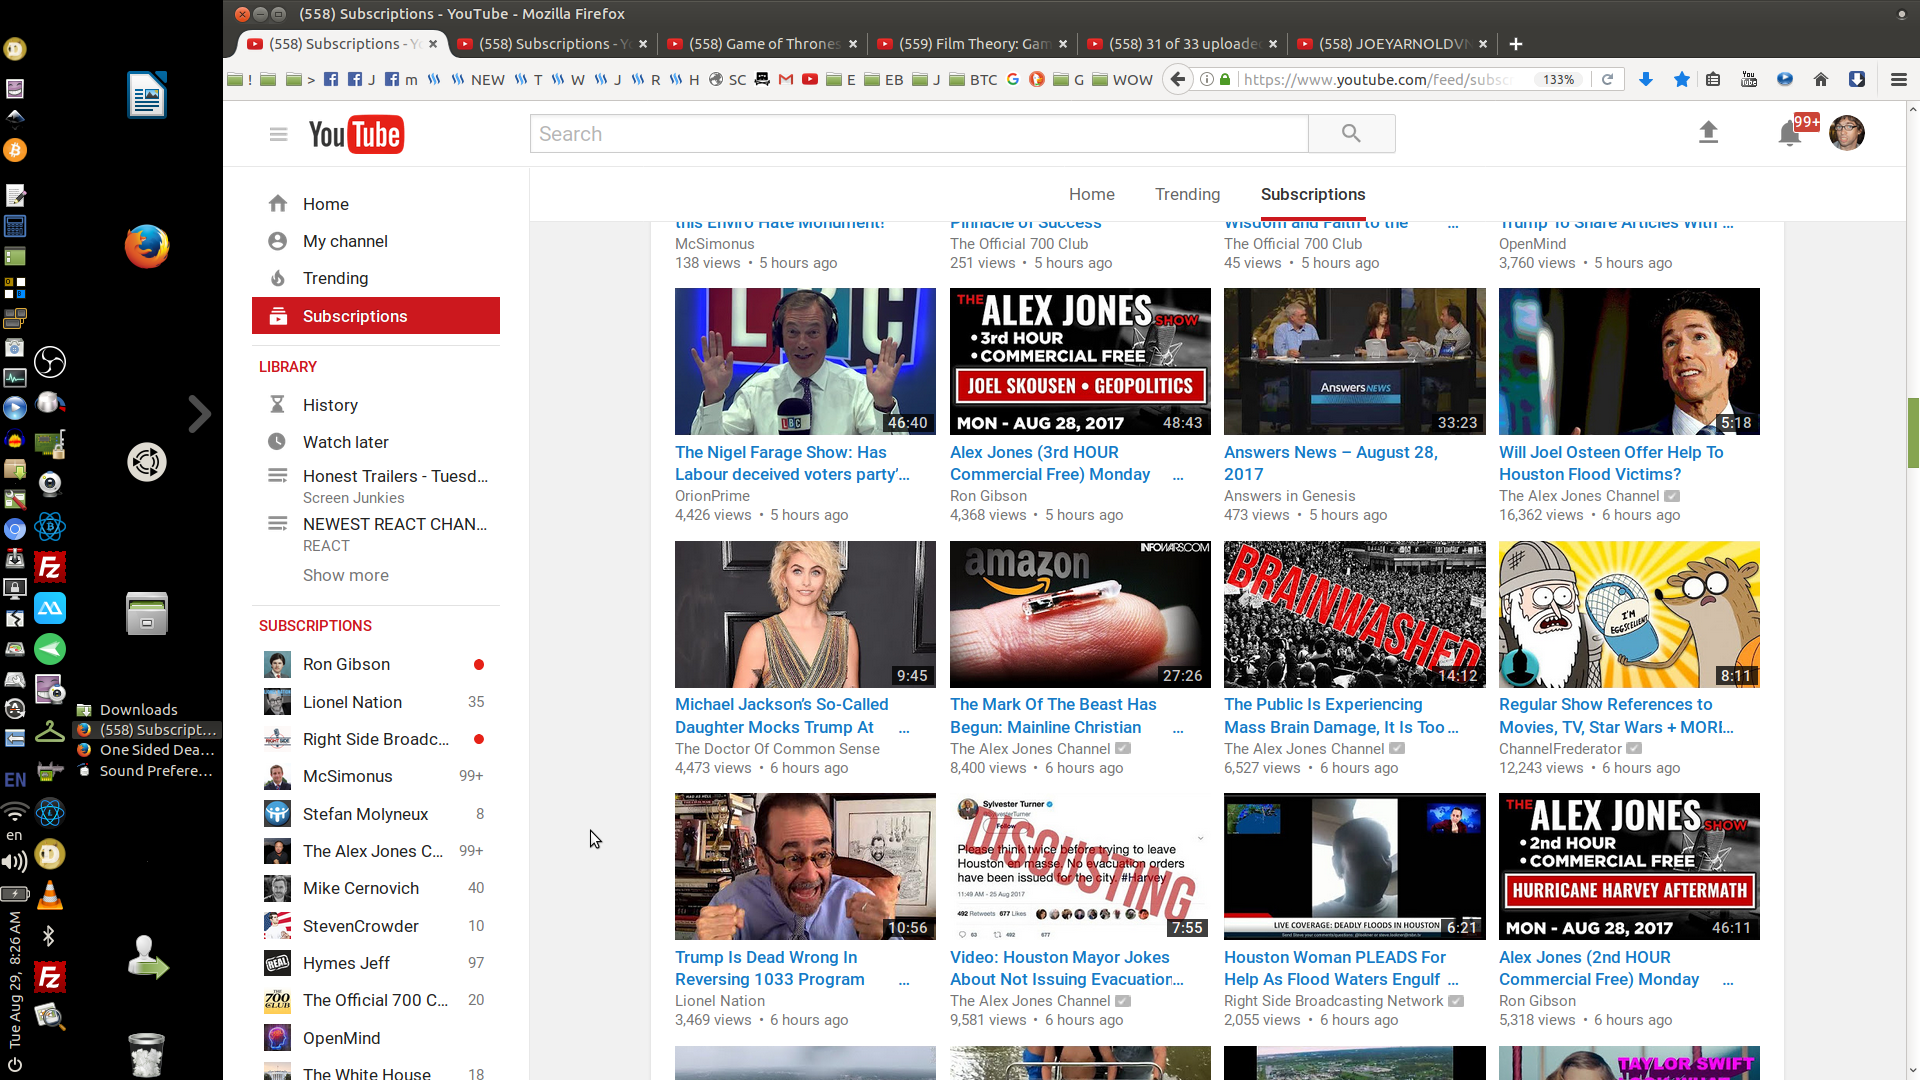Select Subscriptions in the left sidebar
The width and height of the screenshot is (1920, 1080).
point(376,316)
